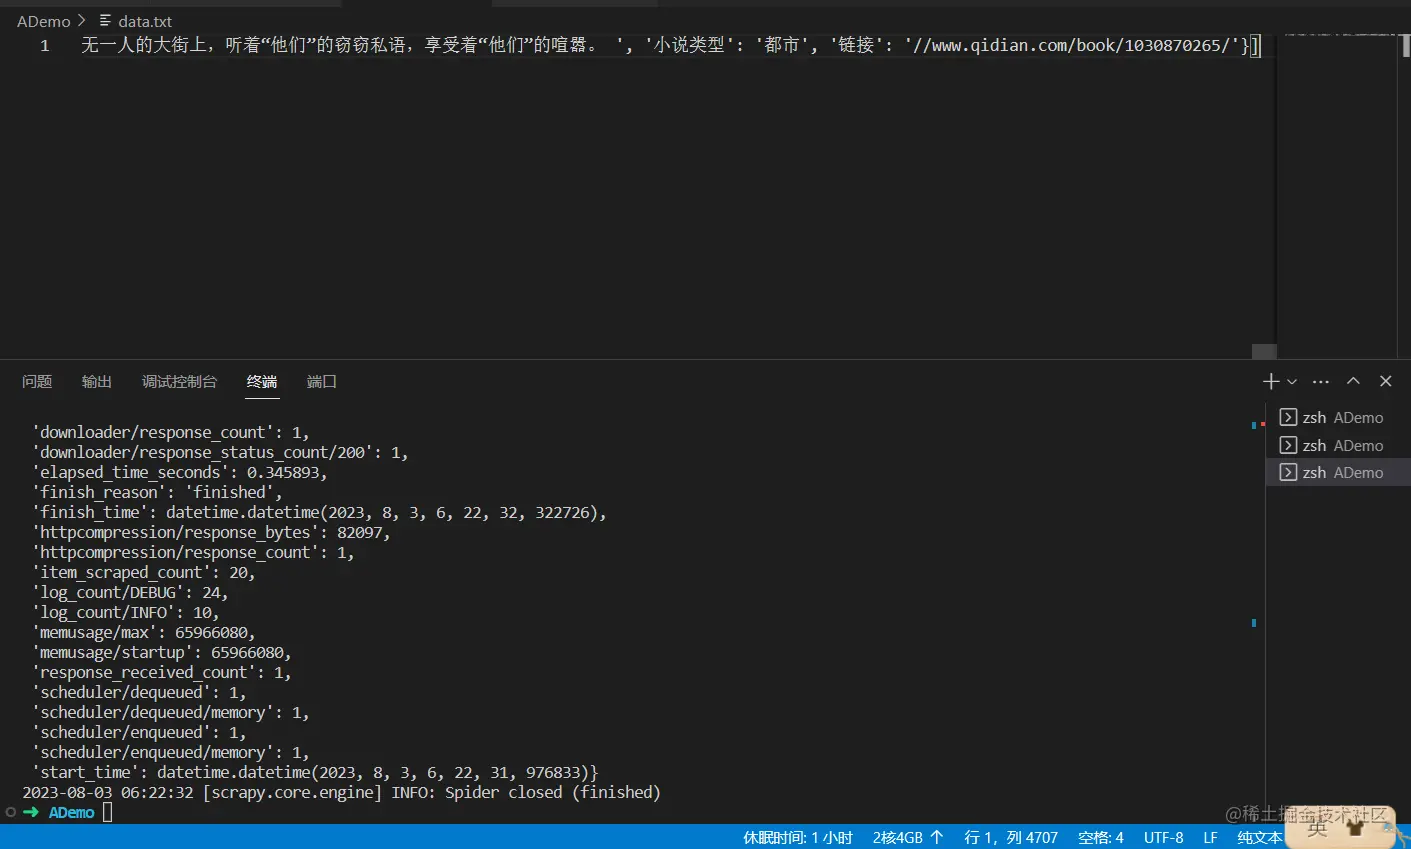This screenshot has width=1411, height=849.
Task: Click '小说类型': '都市' text in editor
Action: 731,45
